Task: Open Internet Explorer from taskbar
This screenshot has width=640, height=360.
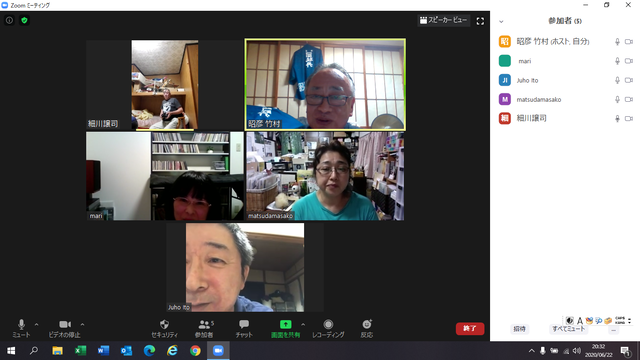Action: [172, 351]
